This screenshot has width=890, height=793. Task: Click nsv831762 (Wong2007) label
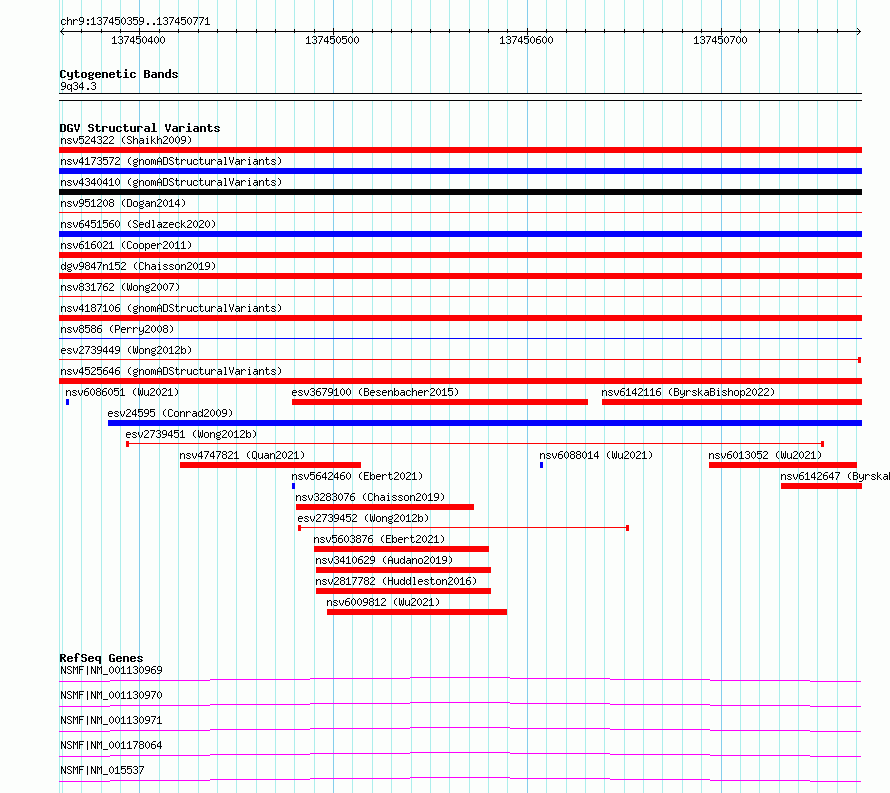[120, 287]
